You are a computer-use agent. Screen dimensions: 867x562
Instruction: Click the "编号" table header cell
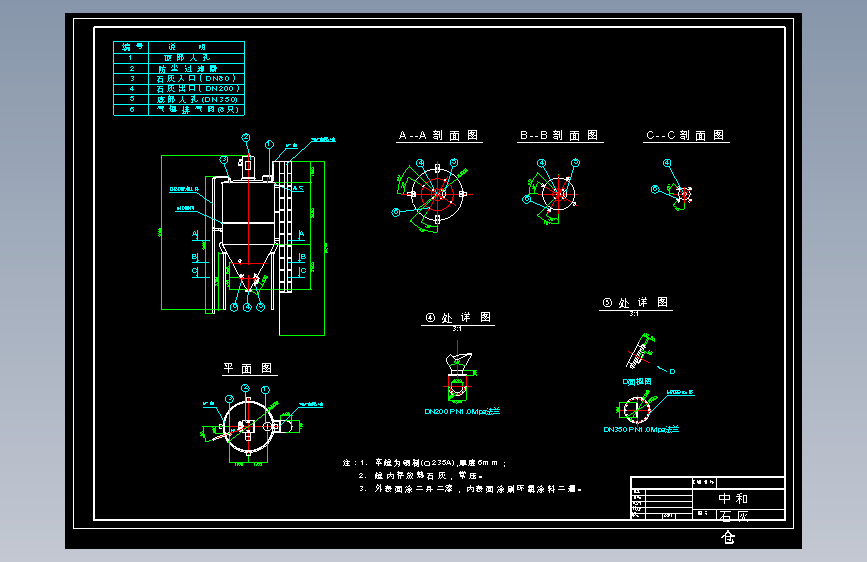click(132, 47)
